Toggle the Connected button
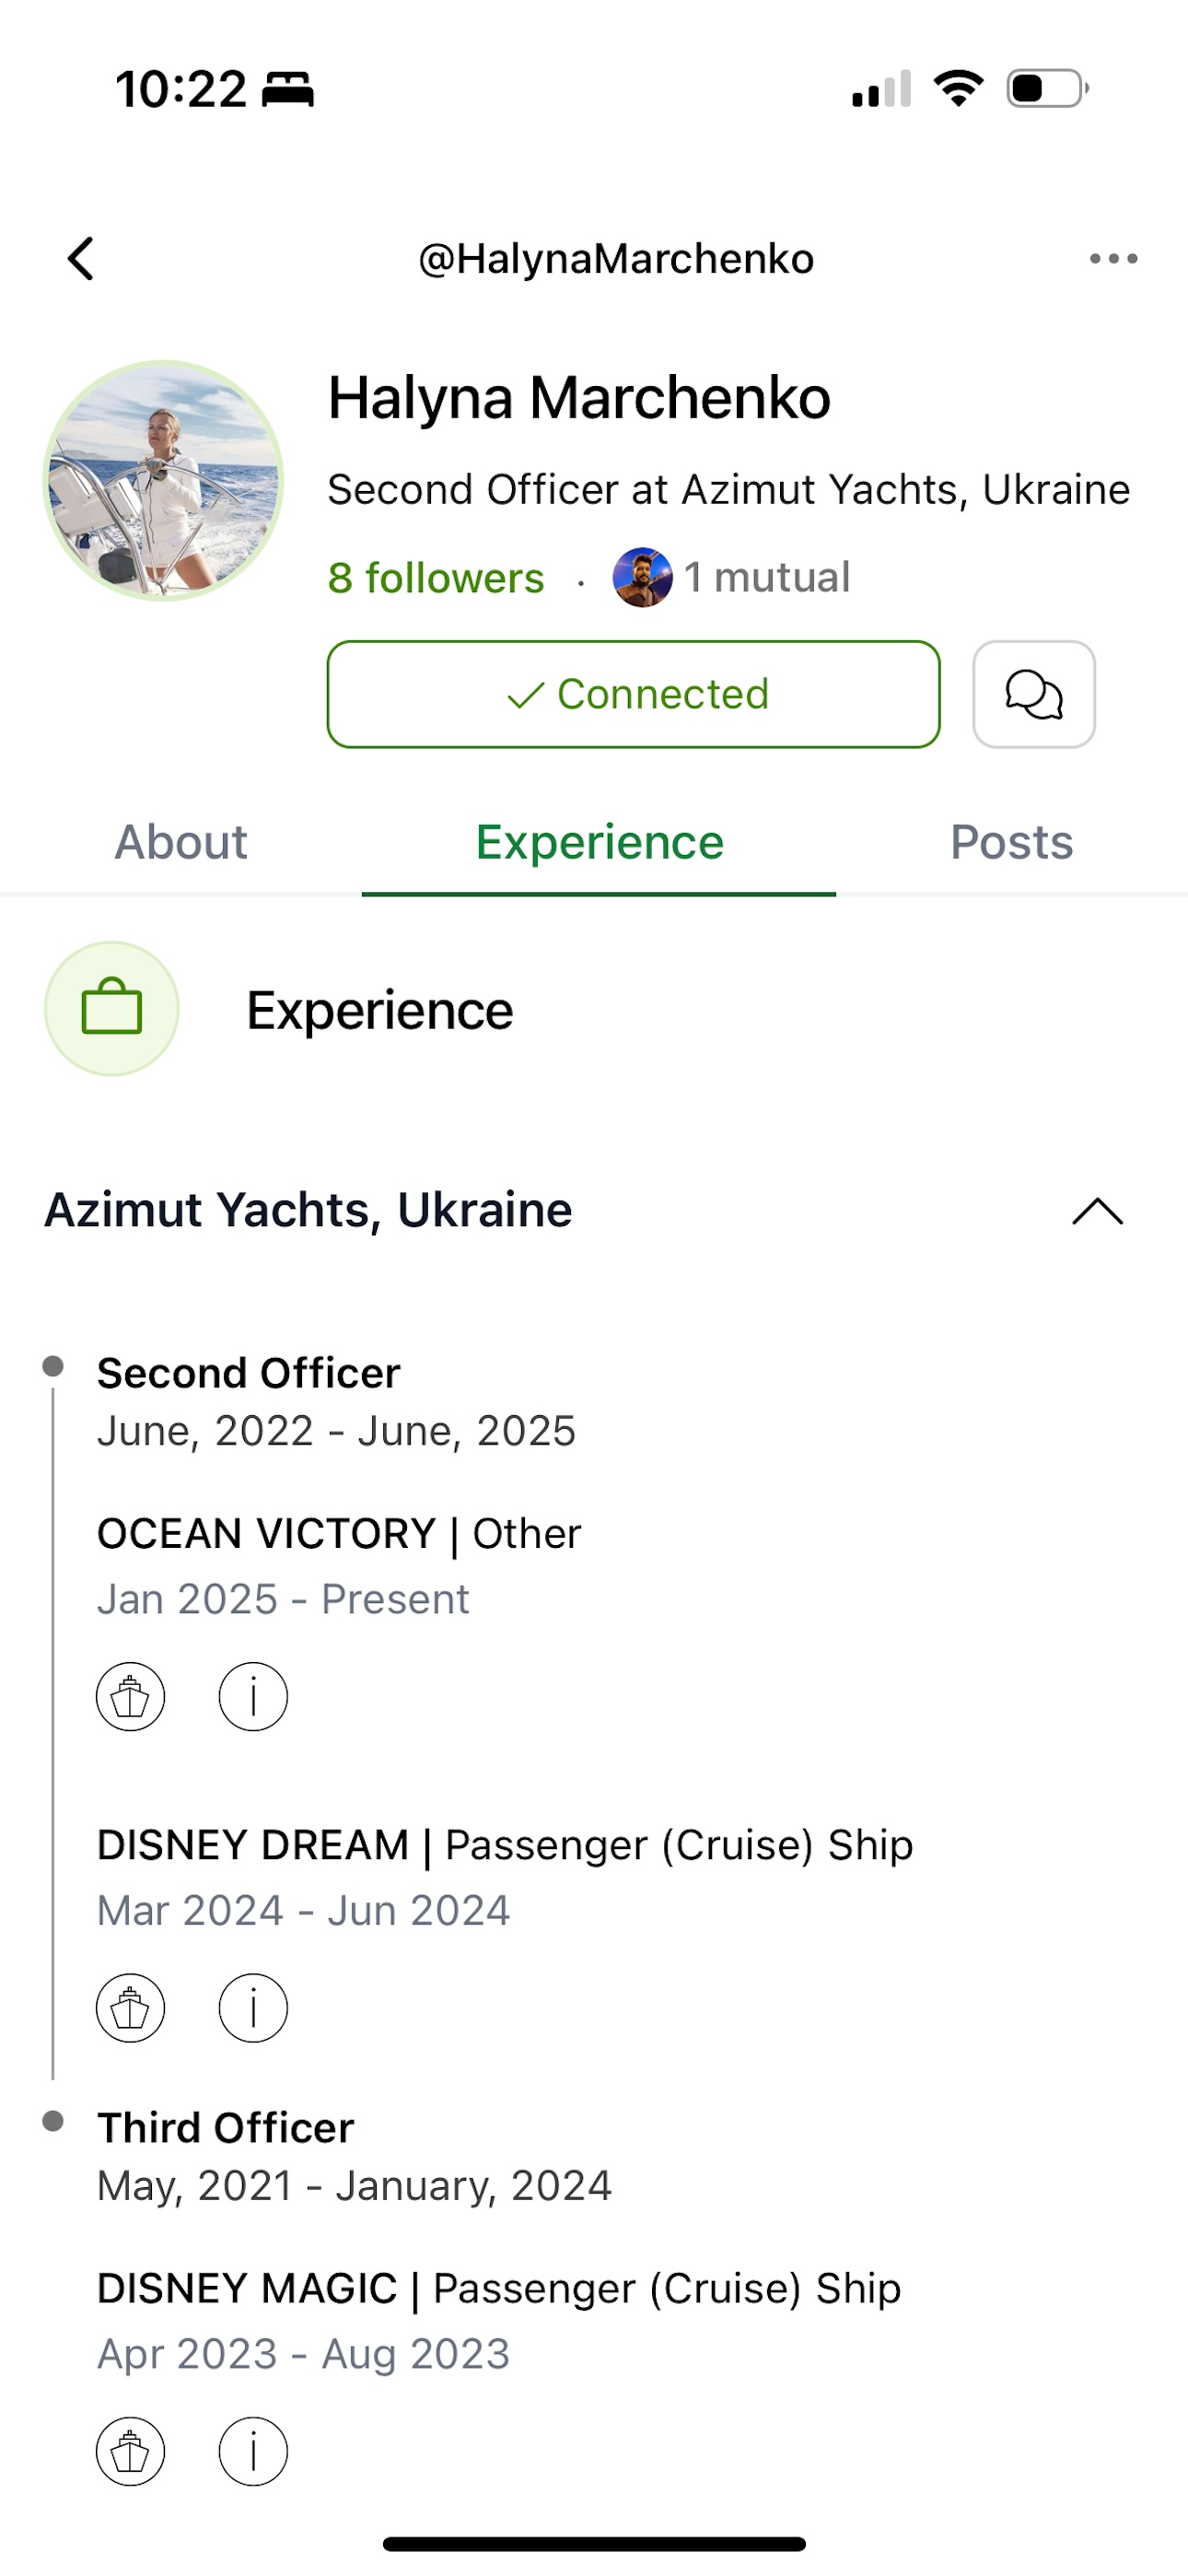1188x2576 pixels. [x=633, y=694]
